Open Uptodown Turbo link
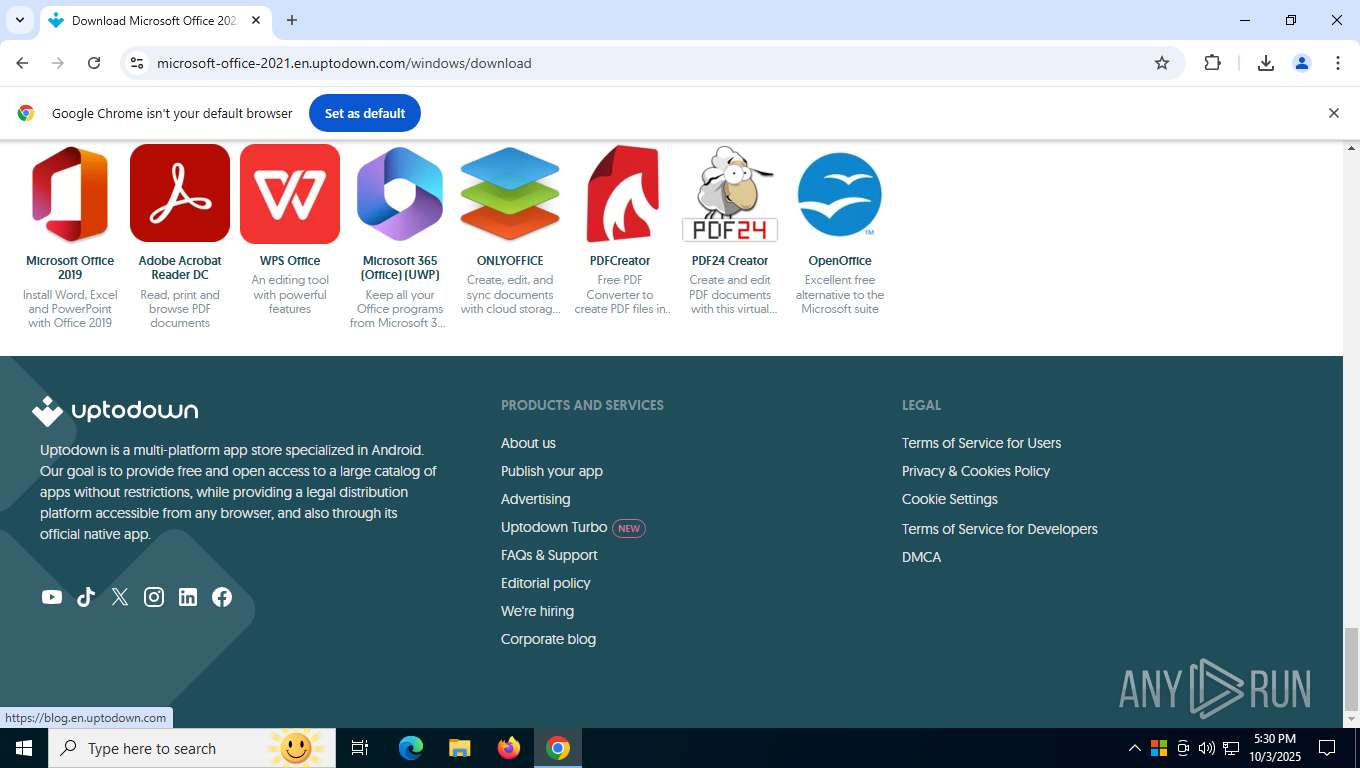This screenshot has height=768, width=1360. point(554,527)
